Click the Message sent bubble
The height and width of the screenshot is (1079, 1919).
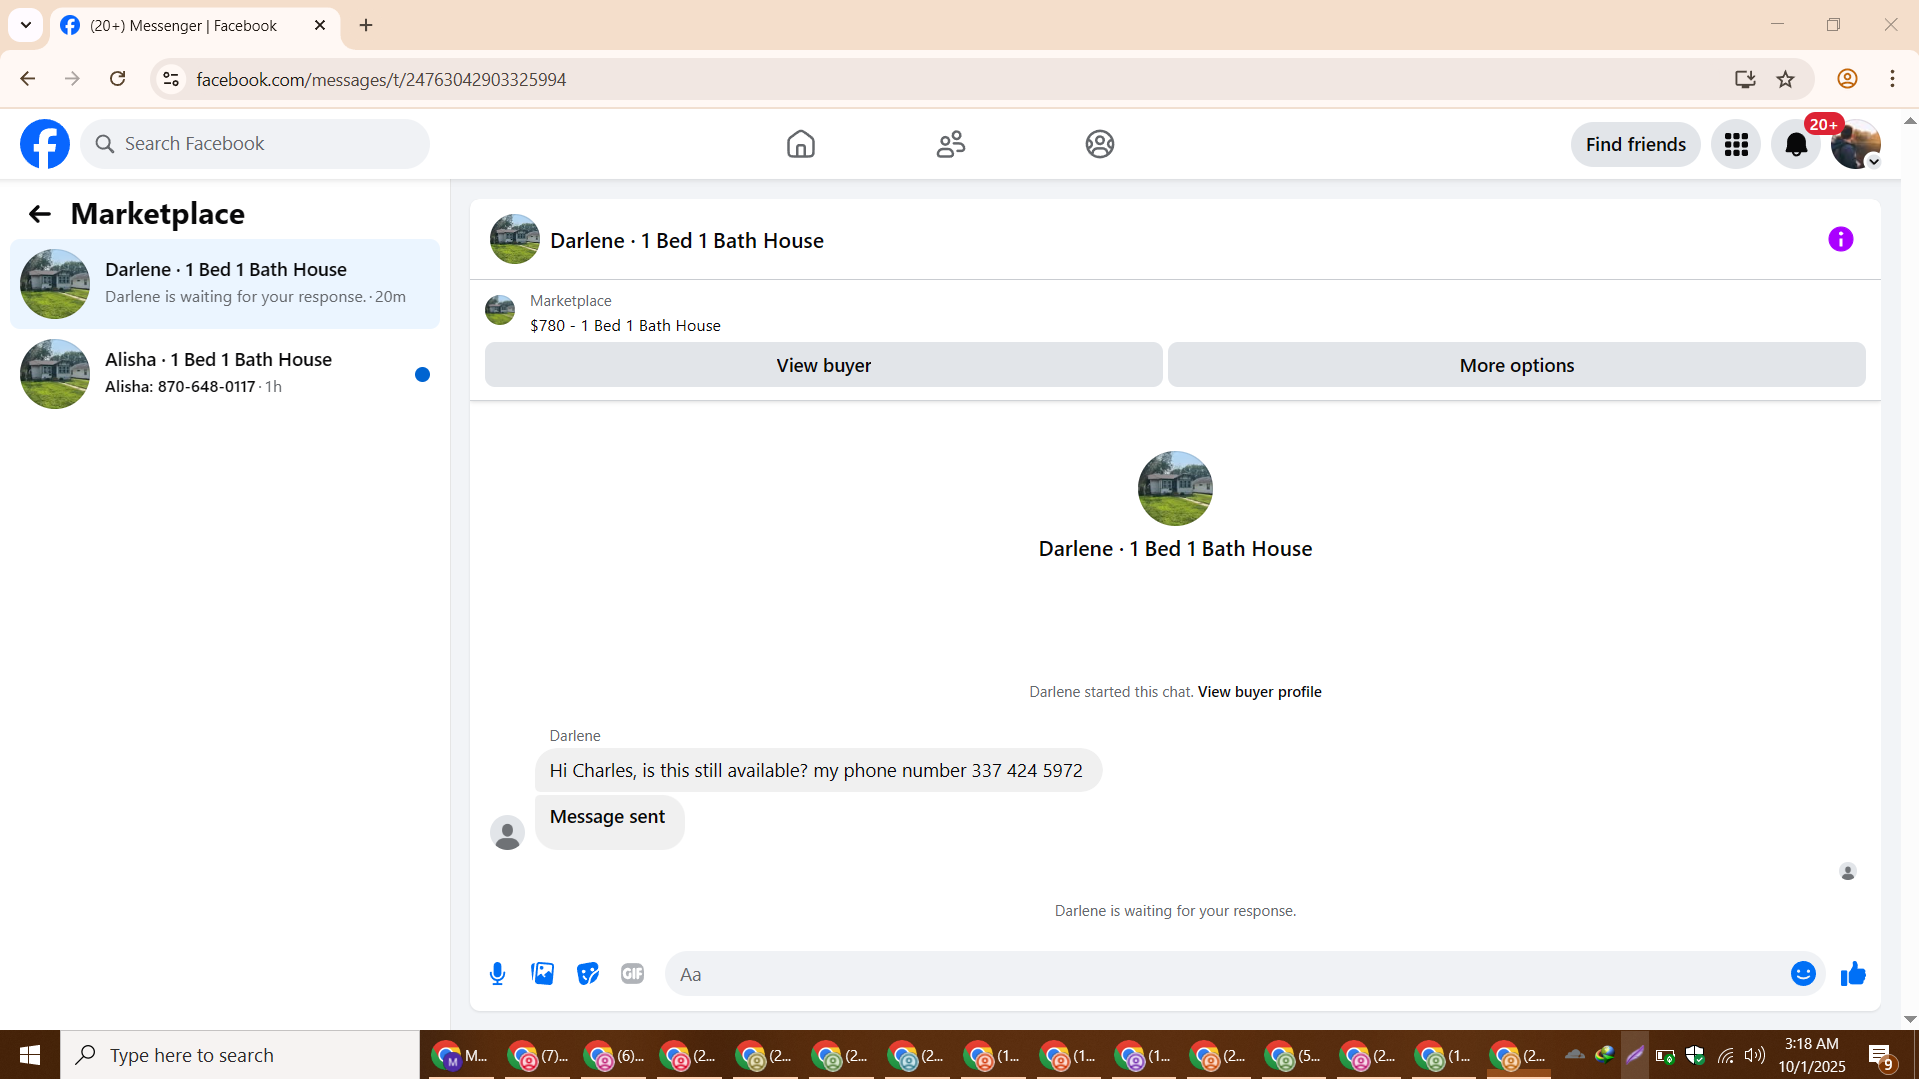coord(609,821)
